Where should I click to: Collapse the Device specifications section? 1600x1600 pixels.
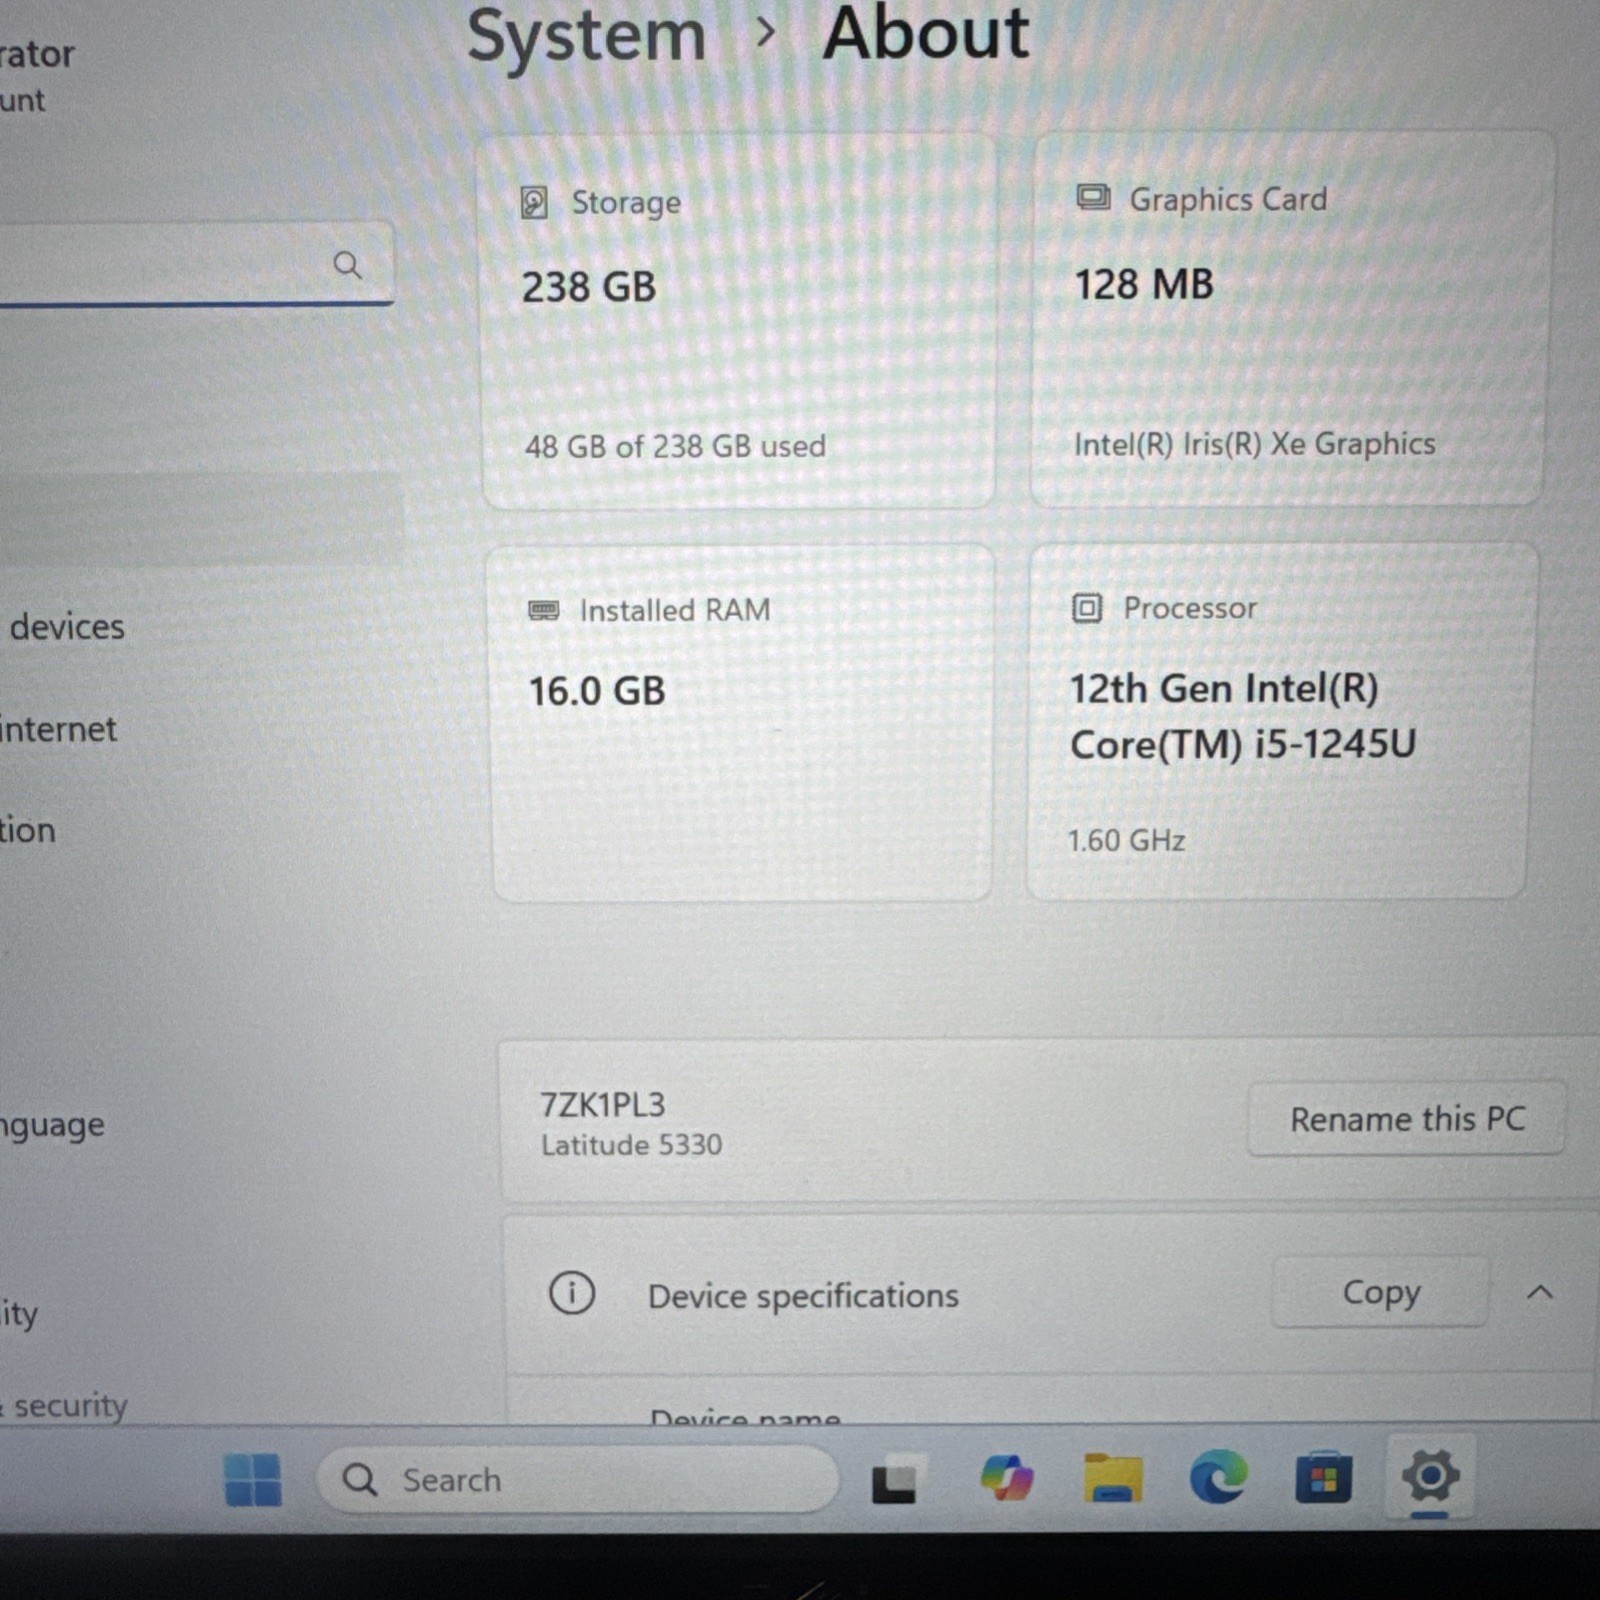(x=1540, y=1292)
